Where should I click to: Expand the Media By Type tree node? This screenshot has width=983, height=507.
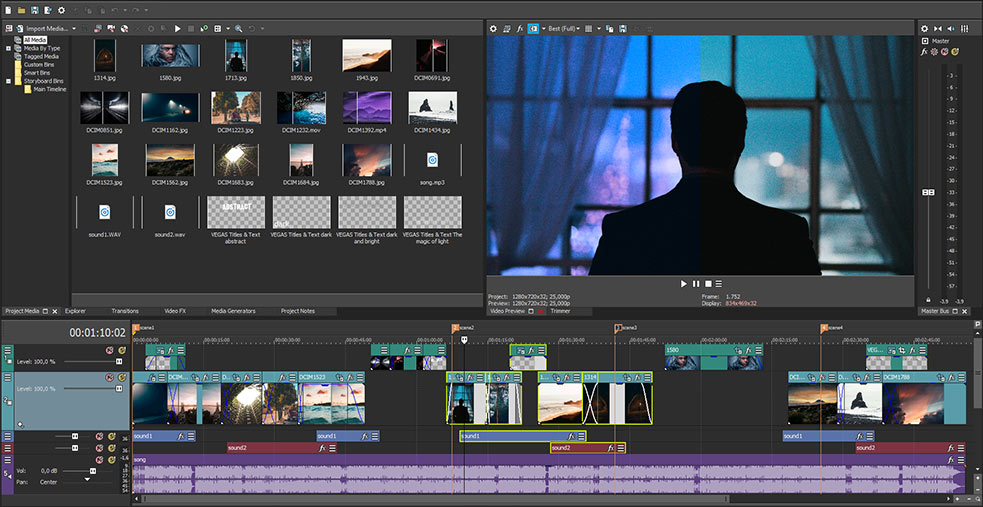pyautogui.click(x=8, y=48)
